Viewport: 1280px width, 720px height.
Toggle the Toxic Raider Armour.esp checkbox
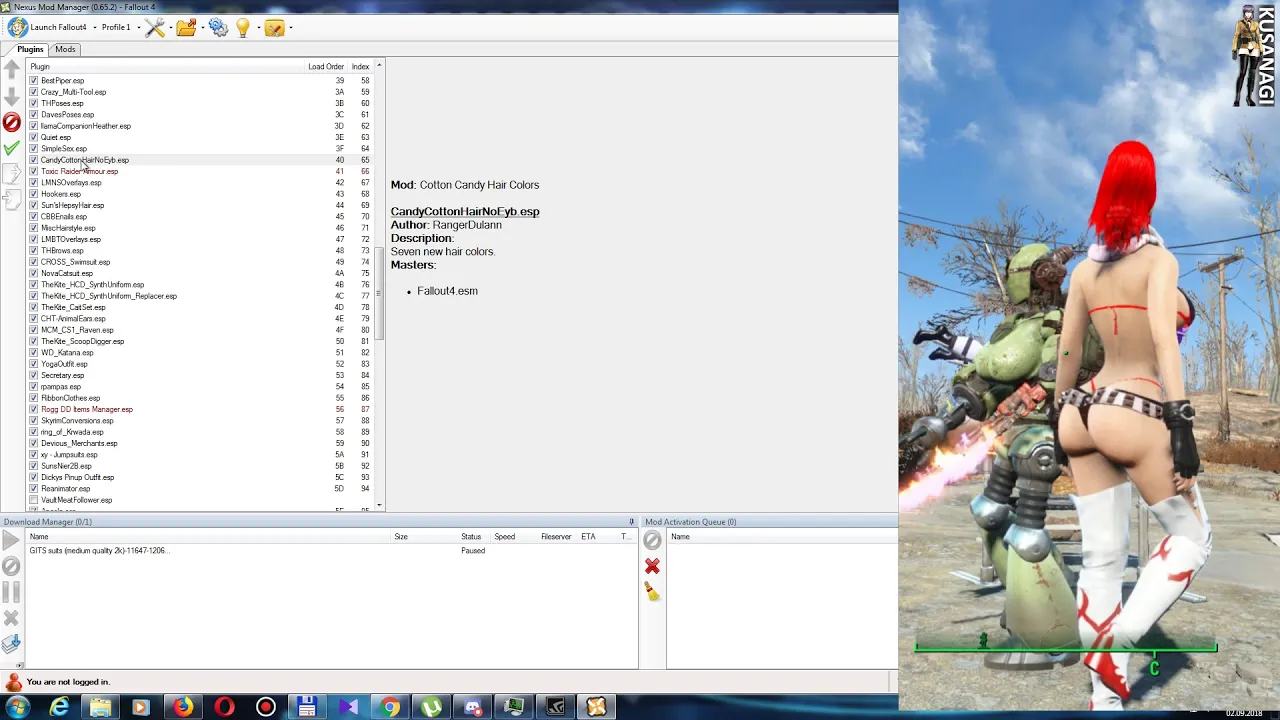34,171
